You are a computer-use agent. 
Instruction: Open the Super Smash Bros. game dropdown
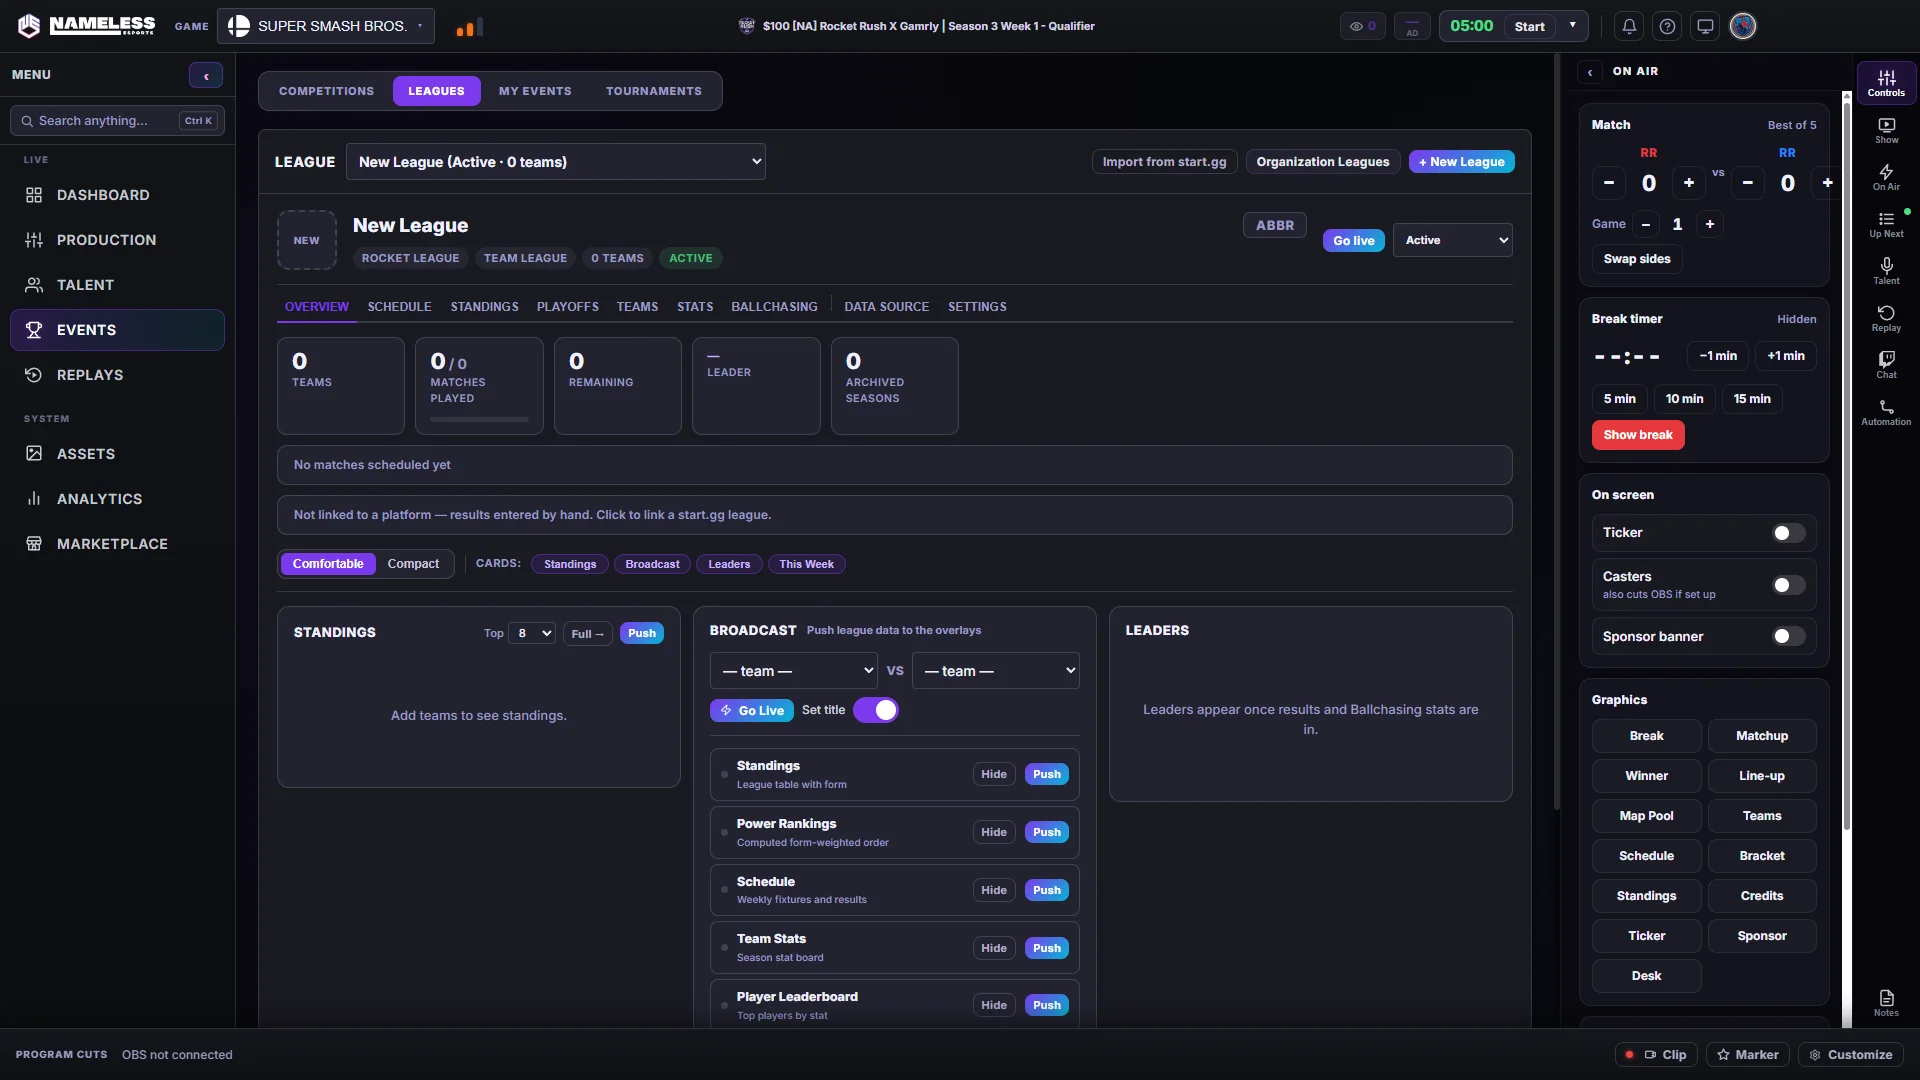[326, 26]
